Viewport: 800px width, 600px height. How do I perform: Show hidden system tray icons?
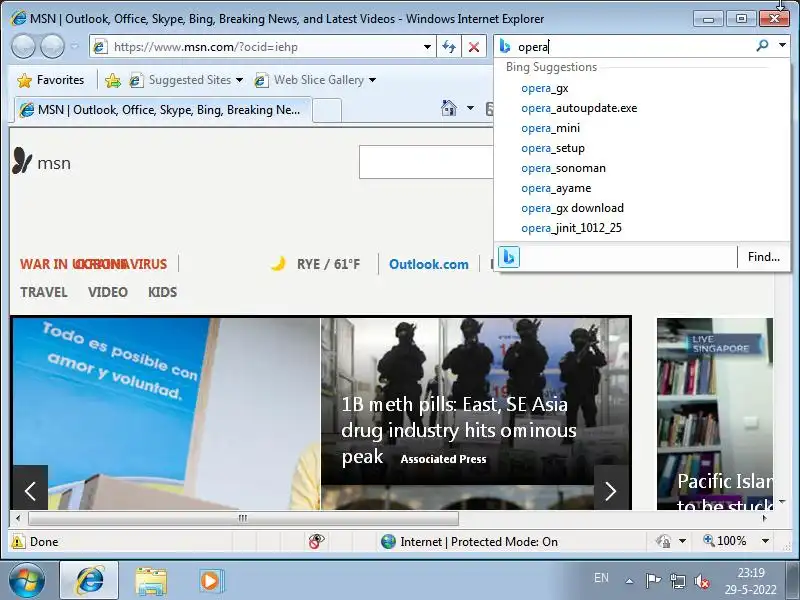tap(629, 581)
